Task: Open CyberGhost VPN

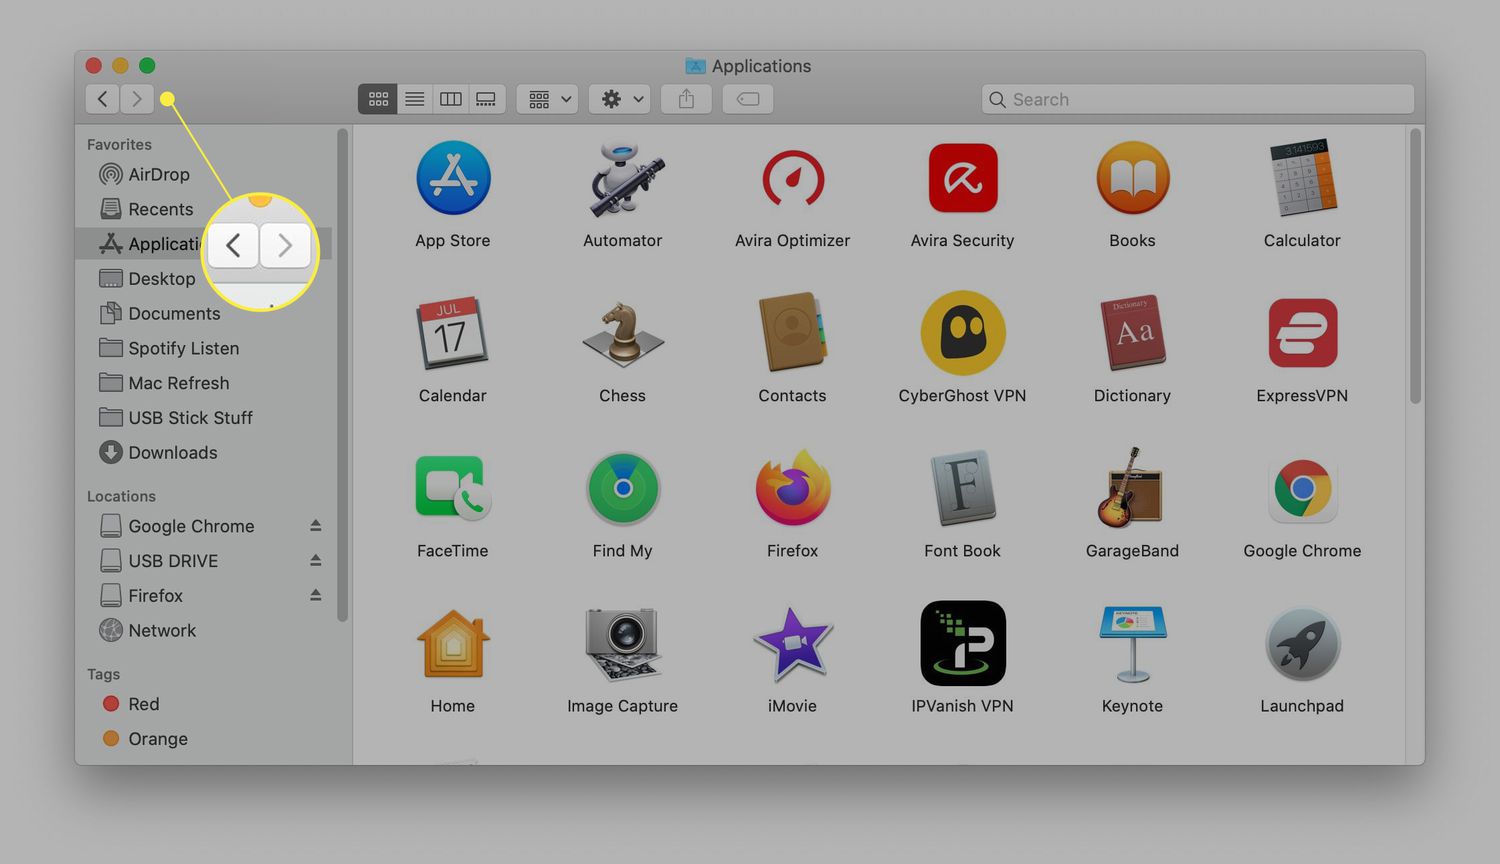Action: pyautogui.click(x=962, y=333)
